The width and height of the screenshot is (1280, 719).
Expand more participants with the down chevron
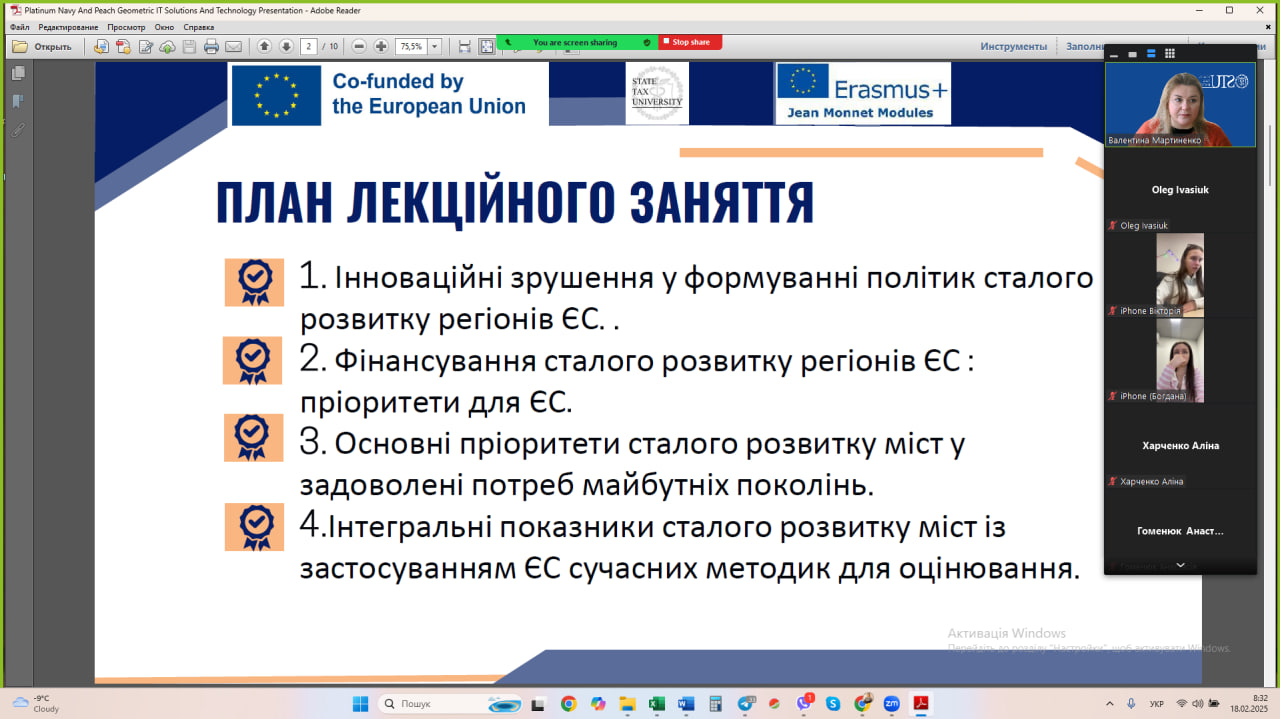point(1180,565)
